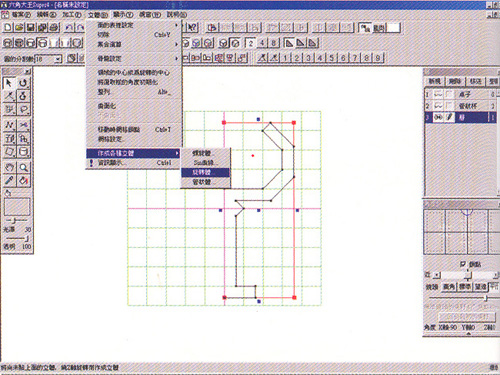Select the rotate tool in toolbox

click(23, 83)
